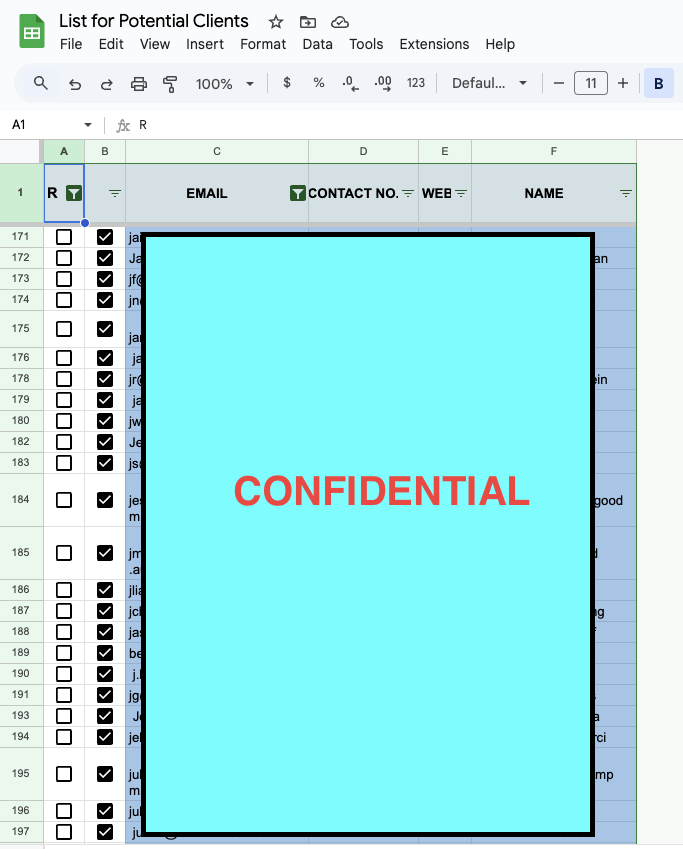
Task: Select row 184 header
Action: coord(21,500)
